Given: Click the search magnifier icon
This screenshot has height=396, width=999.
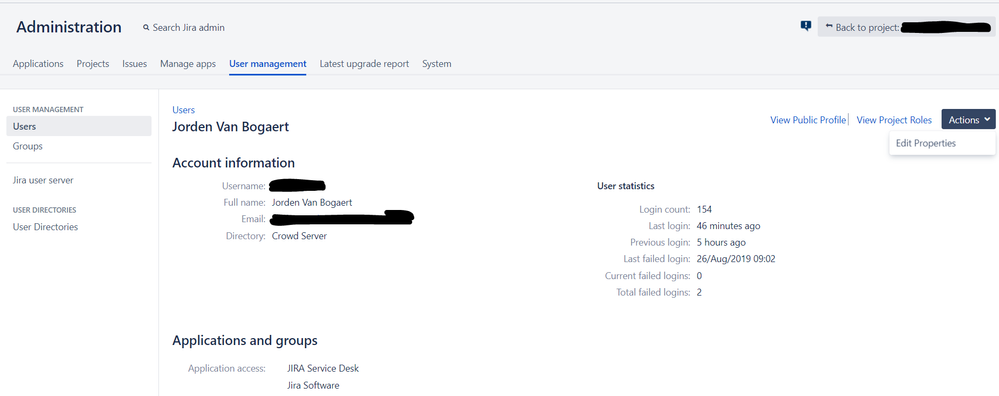Looking at the screenshot, I should point(147,28).
